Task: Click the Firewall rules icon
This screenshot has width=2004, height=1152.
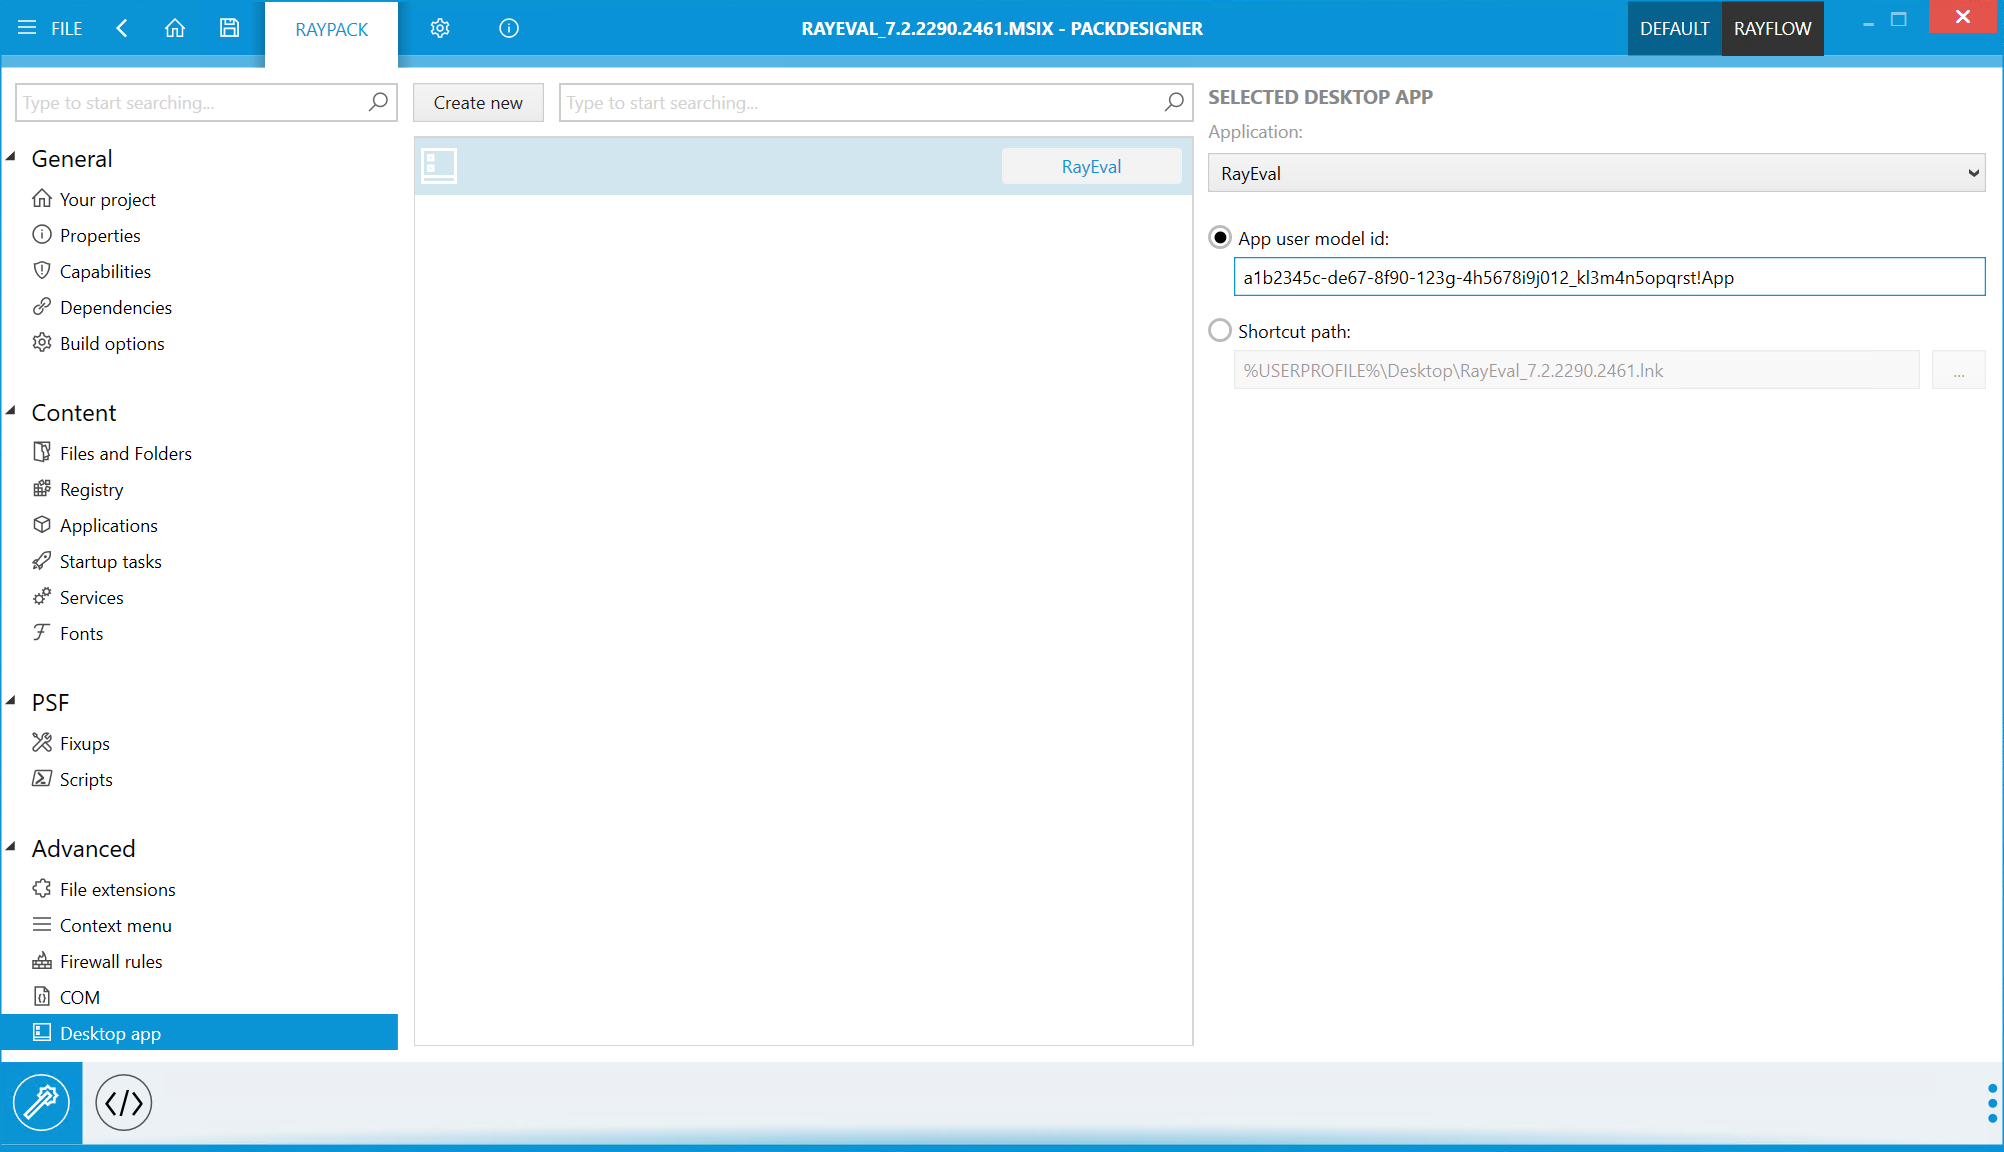Action: pos(43,961)
